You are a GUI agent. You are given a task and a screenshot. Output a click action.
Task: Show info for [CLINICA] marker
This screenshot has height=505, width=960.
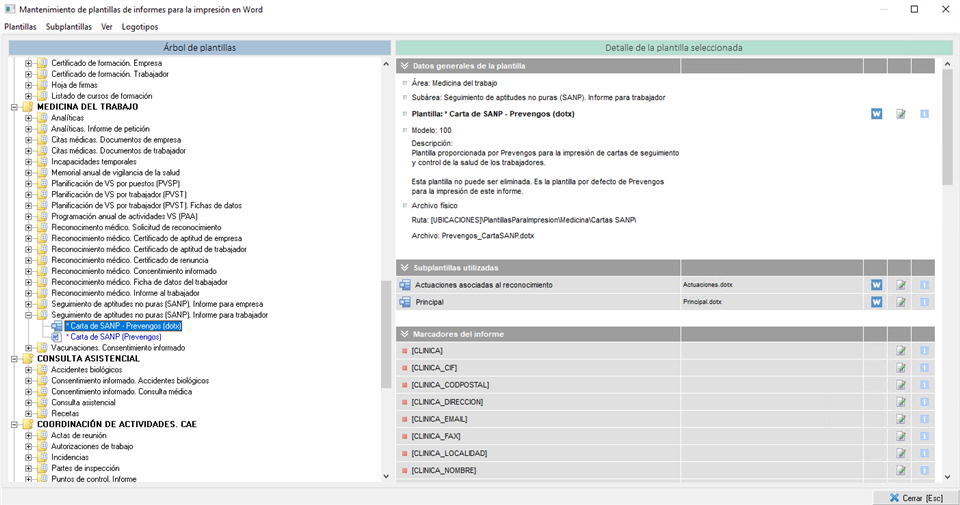924,351
